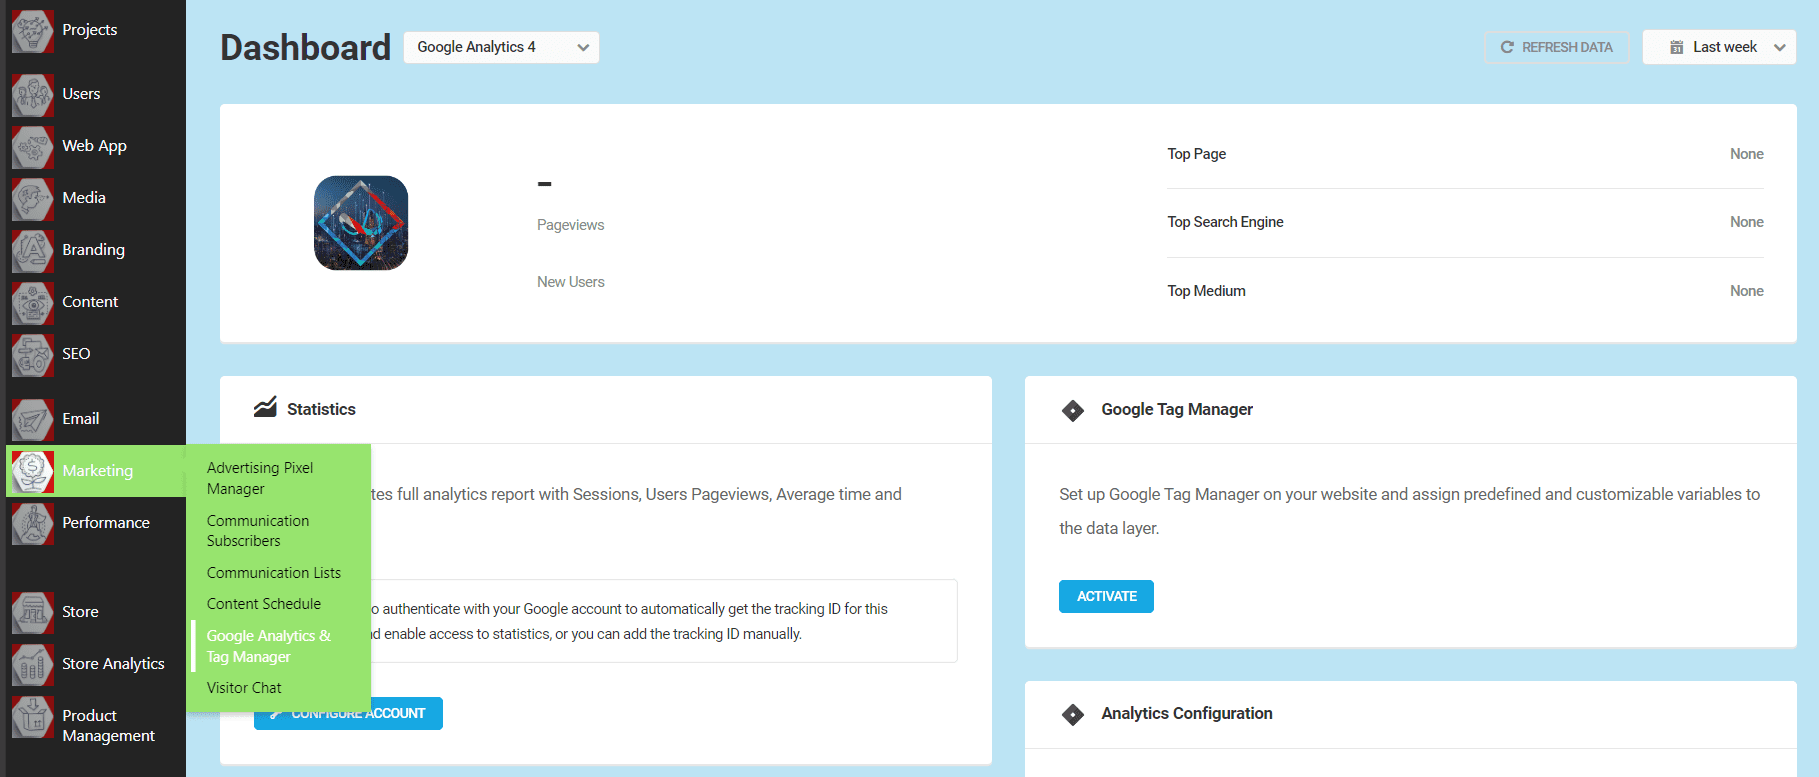The width and height of the screenshot is (1819, 777).
Task: Click the Users label in sidebar
Action: tap(81, 94)
